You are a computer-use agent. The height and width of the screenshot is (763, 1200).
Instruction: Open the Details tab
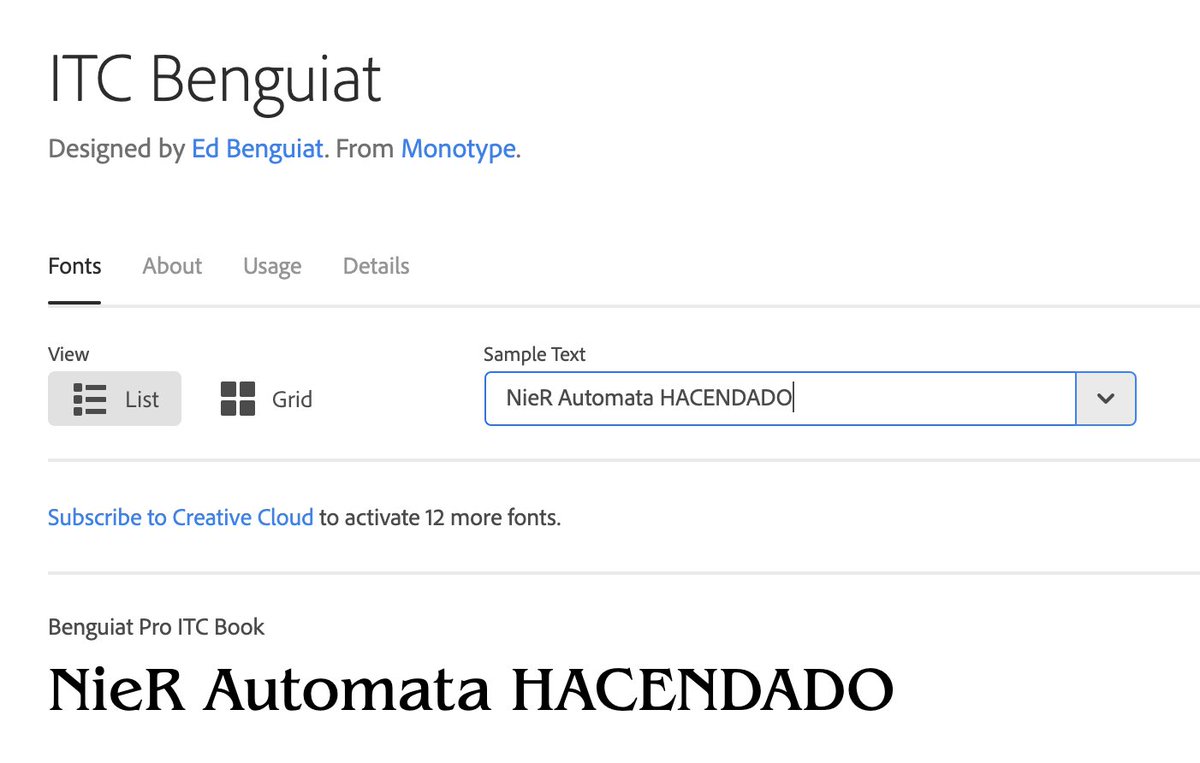pyautogui.click(x=376, y=266)
